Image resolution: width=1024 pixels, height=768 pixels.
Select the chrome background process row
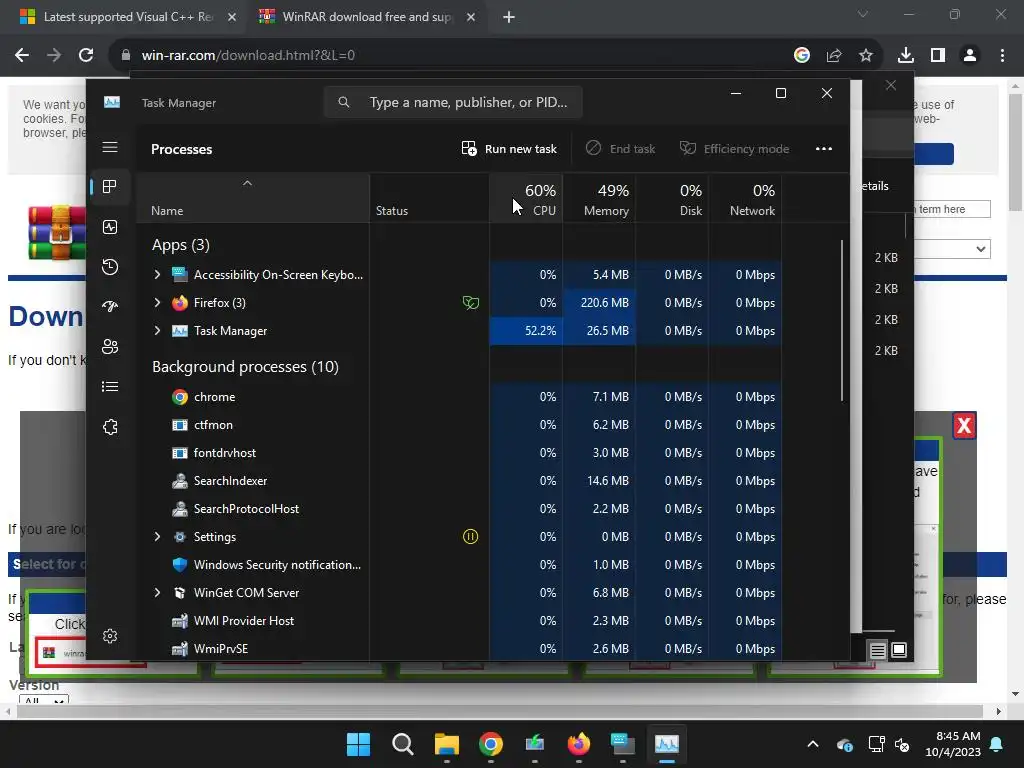pyautogui.click(x=459, y=396)
